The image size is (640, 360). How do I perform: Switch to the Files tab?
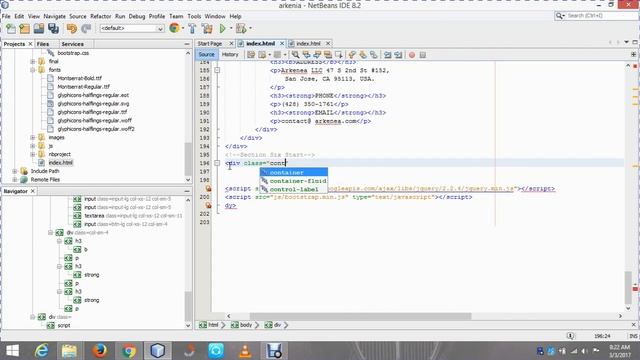(42, 44)
